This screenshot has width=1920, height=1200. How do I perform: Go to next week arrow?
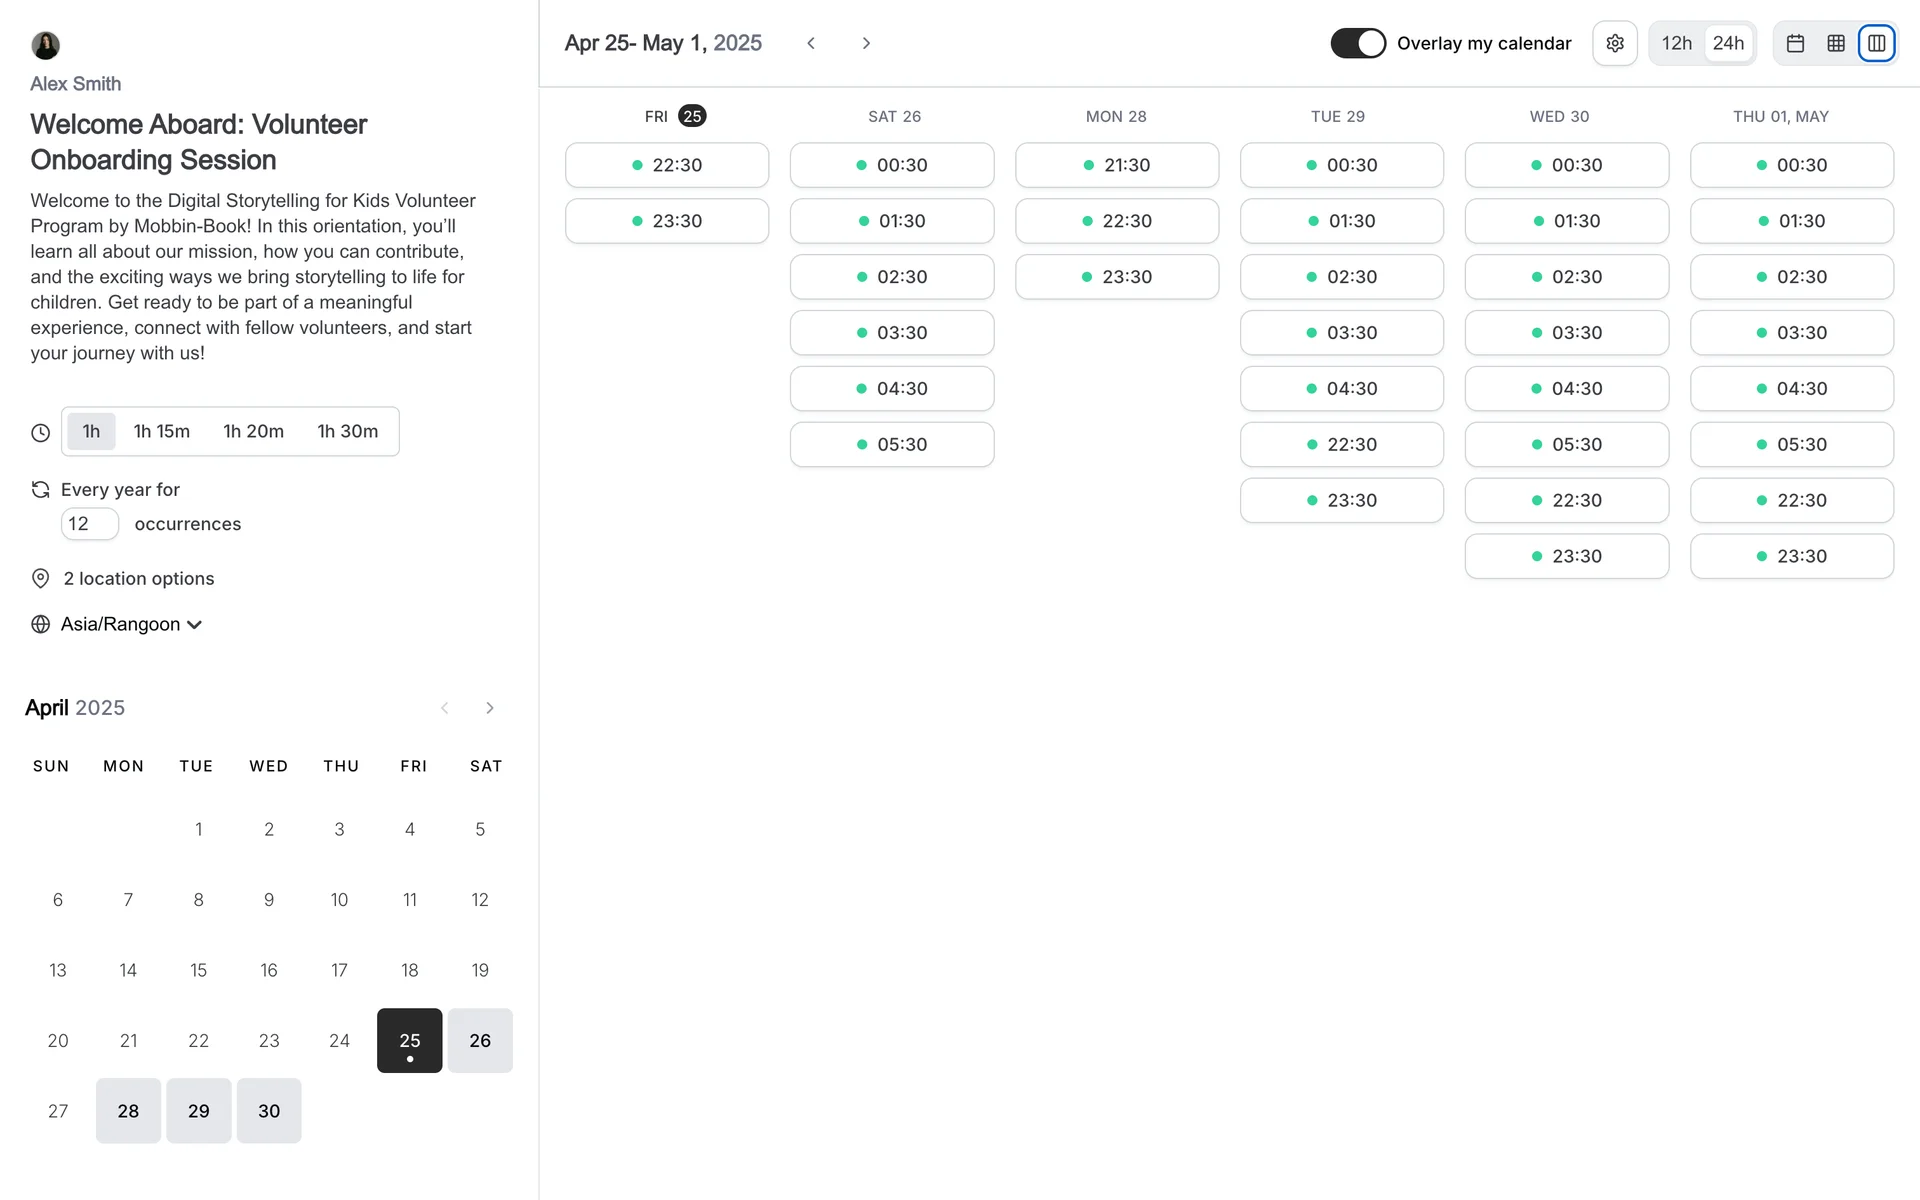coord(866,43)
